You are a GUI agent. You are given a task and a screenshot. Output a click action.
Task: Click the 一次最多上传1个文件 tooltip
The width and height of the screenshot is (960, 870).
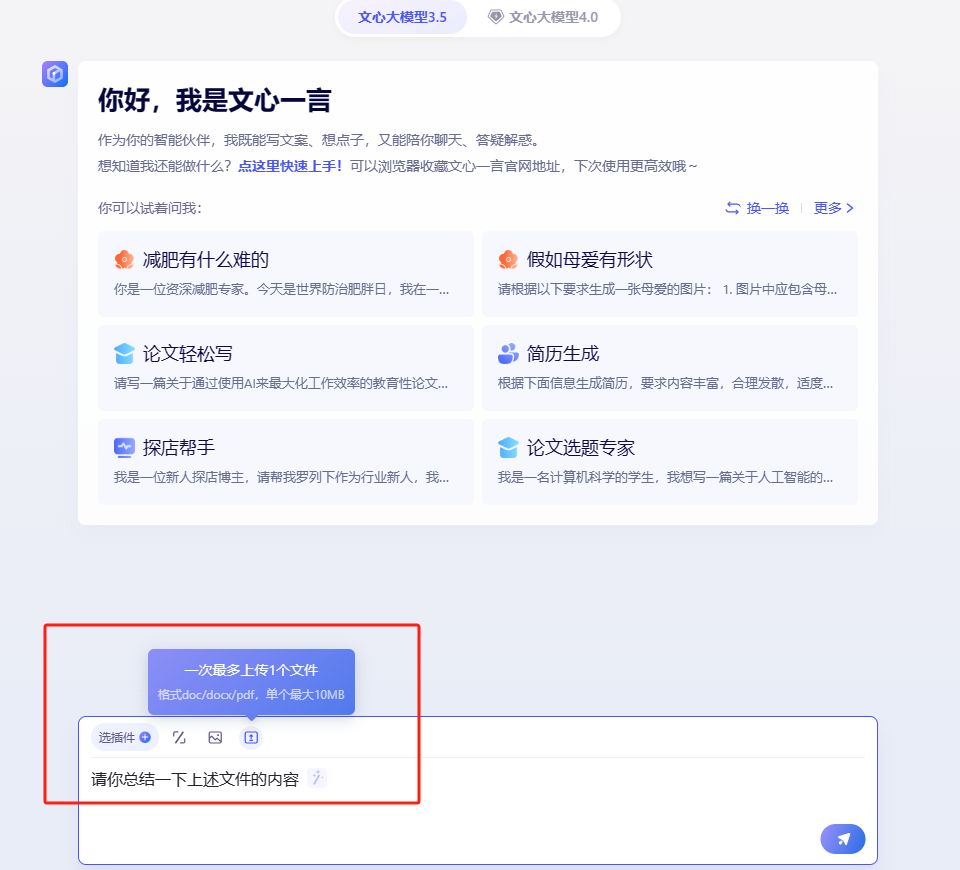pyautogui.click(x=251, y=681)
